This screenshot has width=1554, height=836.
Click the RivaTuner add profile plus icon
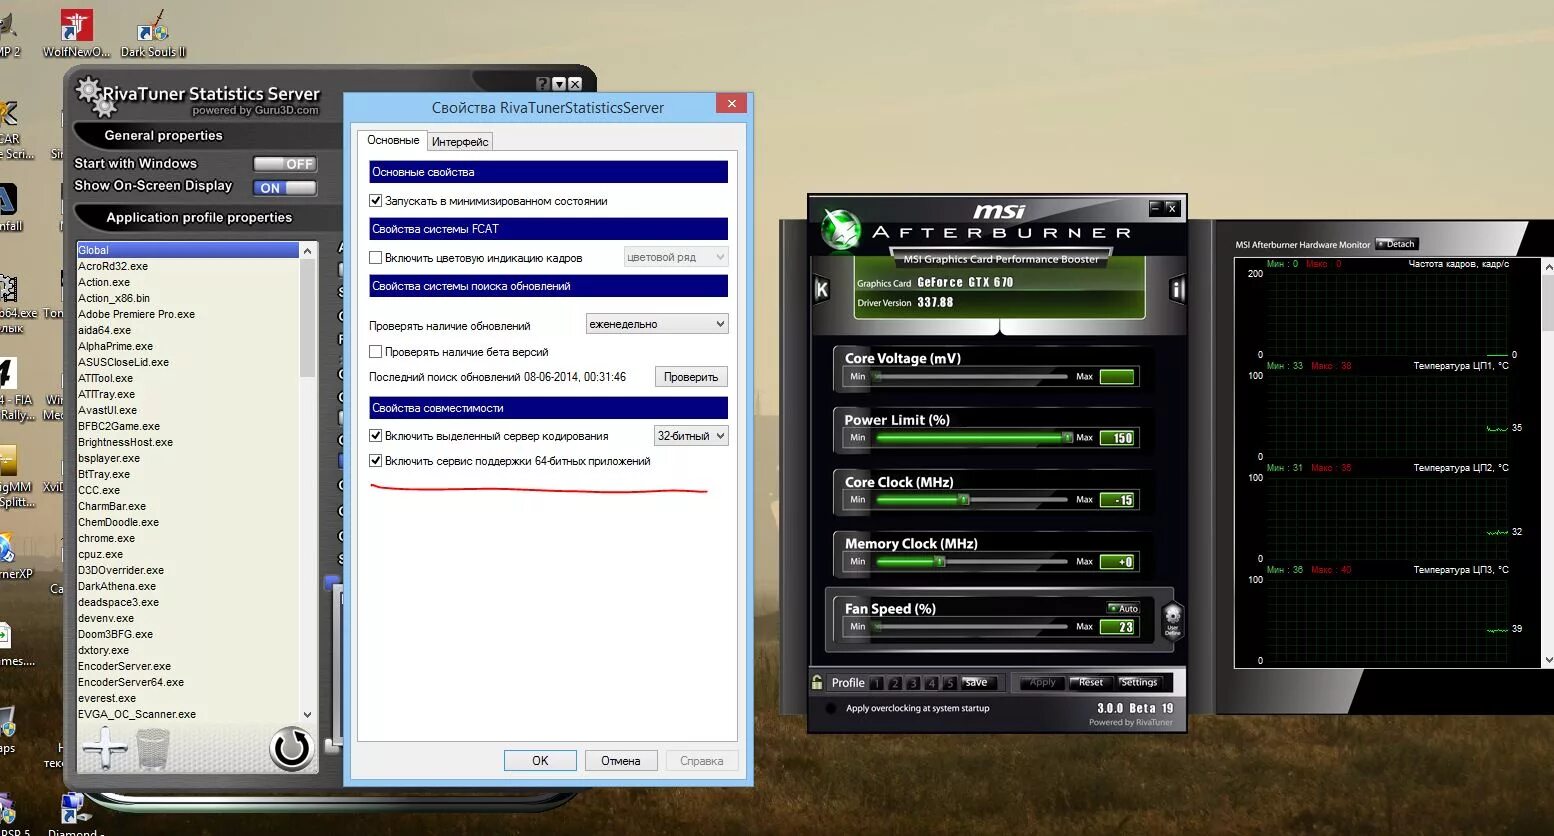point(105,747)
